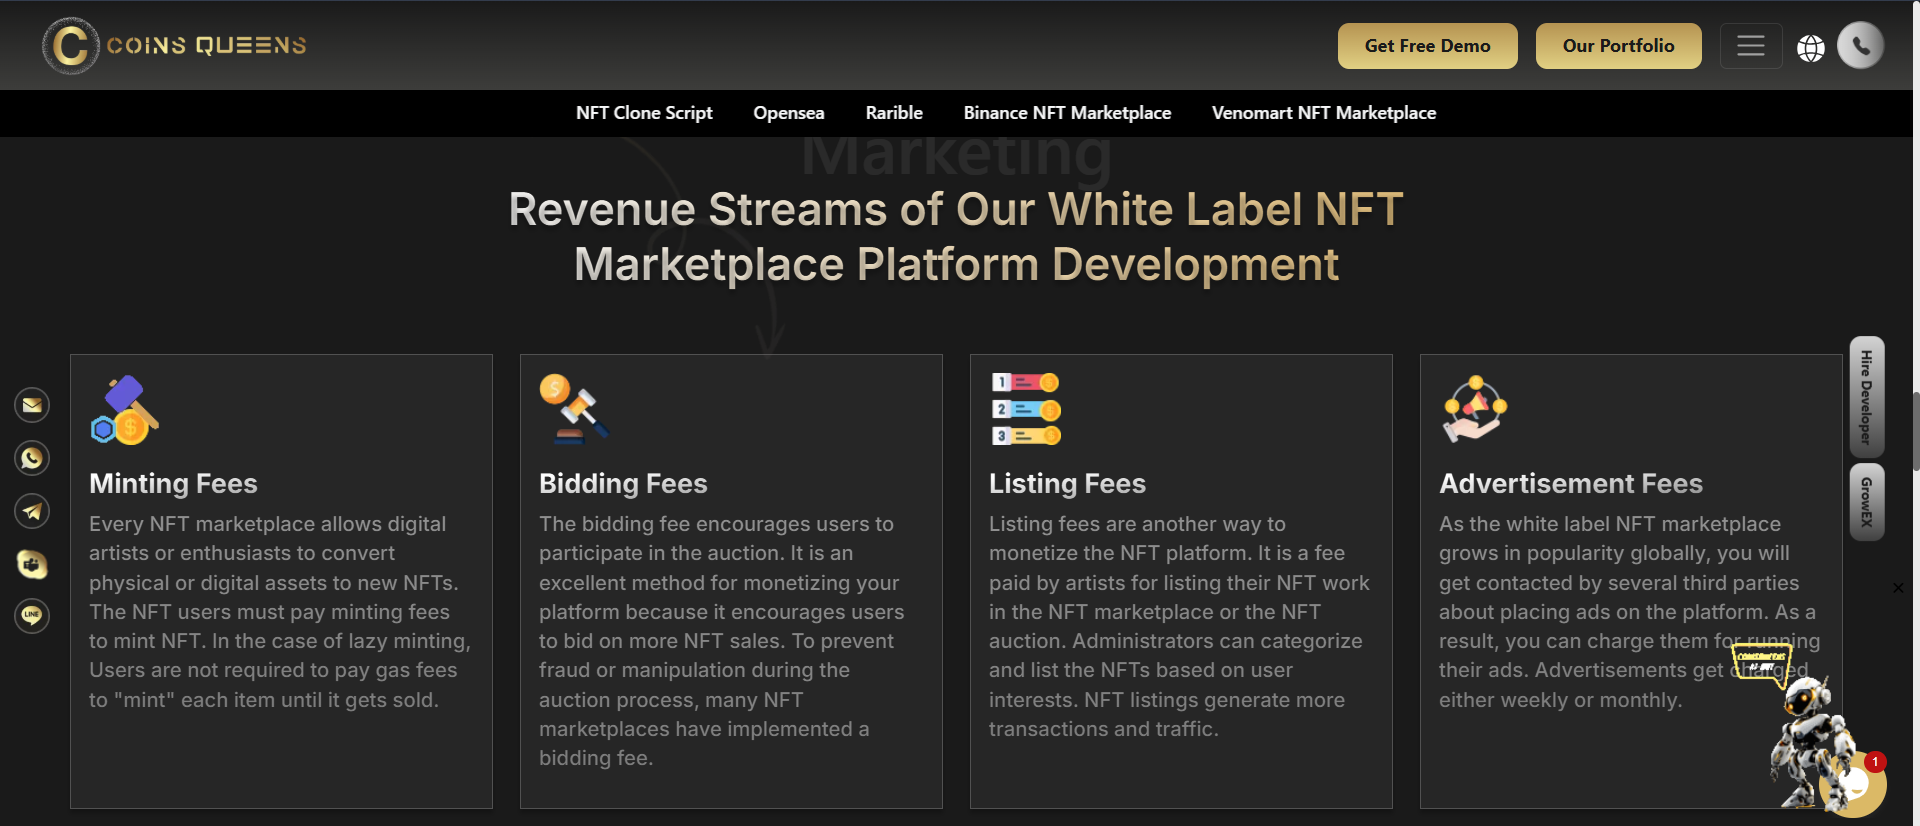Click Get Free Demo button
Viewport: 1920px width, 826px height.
(1427, 46)
